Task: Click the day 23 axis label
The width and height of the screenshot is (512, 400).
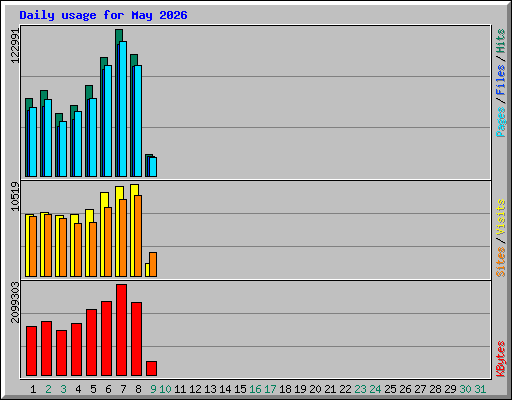Action: (360, 389)
